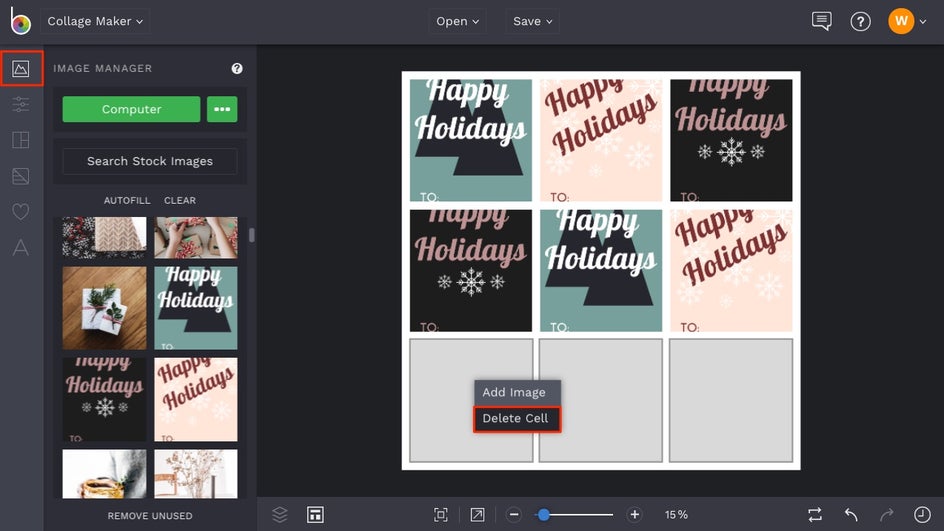Open the Text tool sidebar tab

click(20, 247)
